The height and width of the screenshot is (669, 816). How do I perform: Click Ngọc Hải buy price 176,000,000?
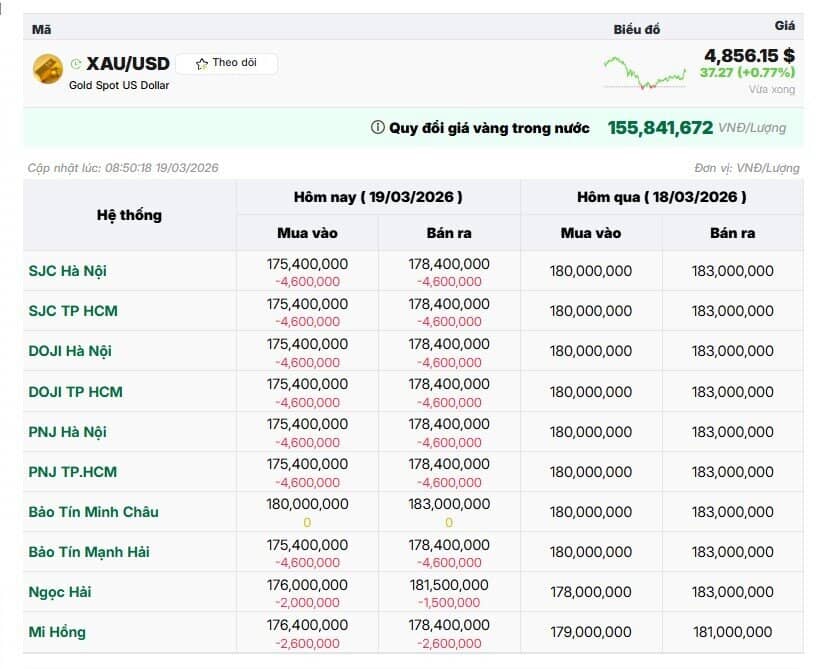[307, 585]
